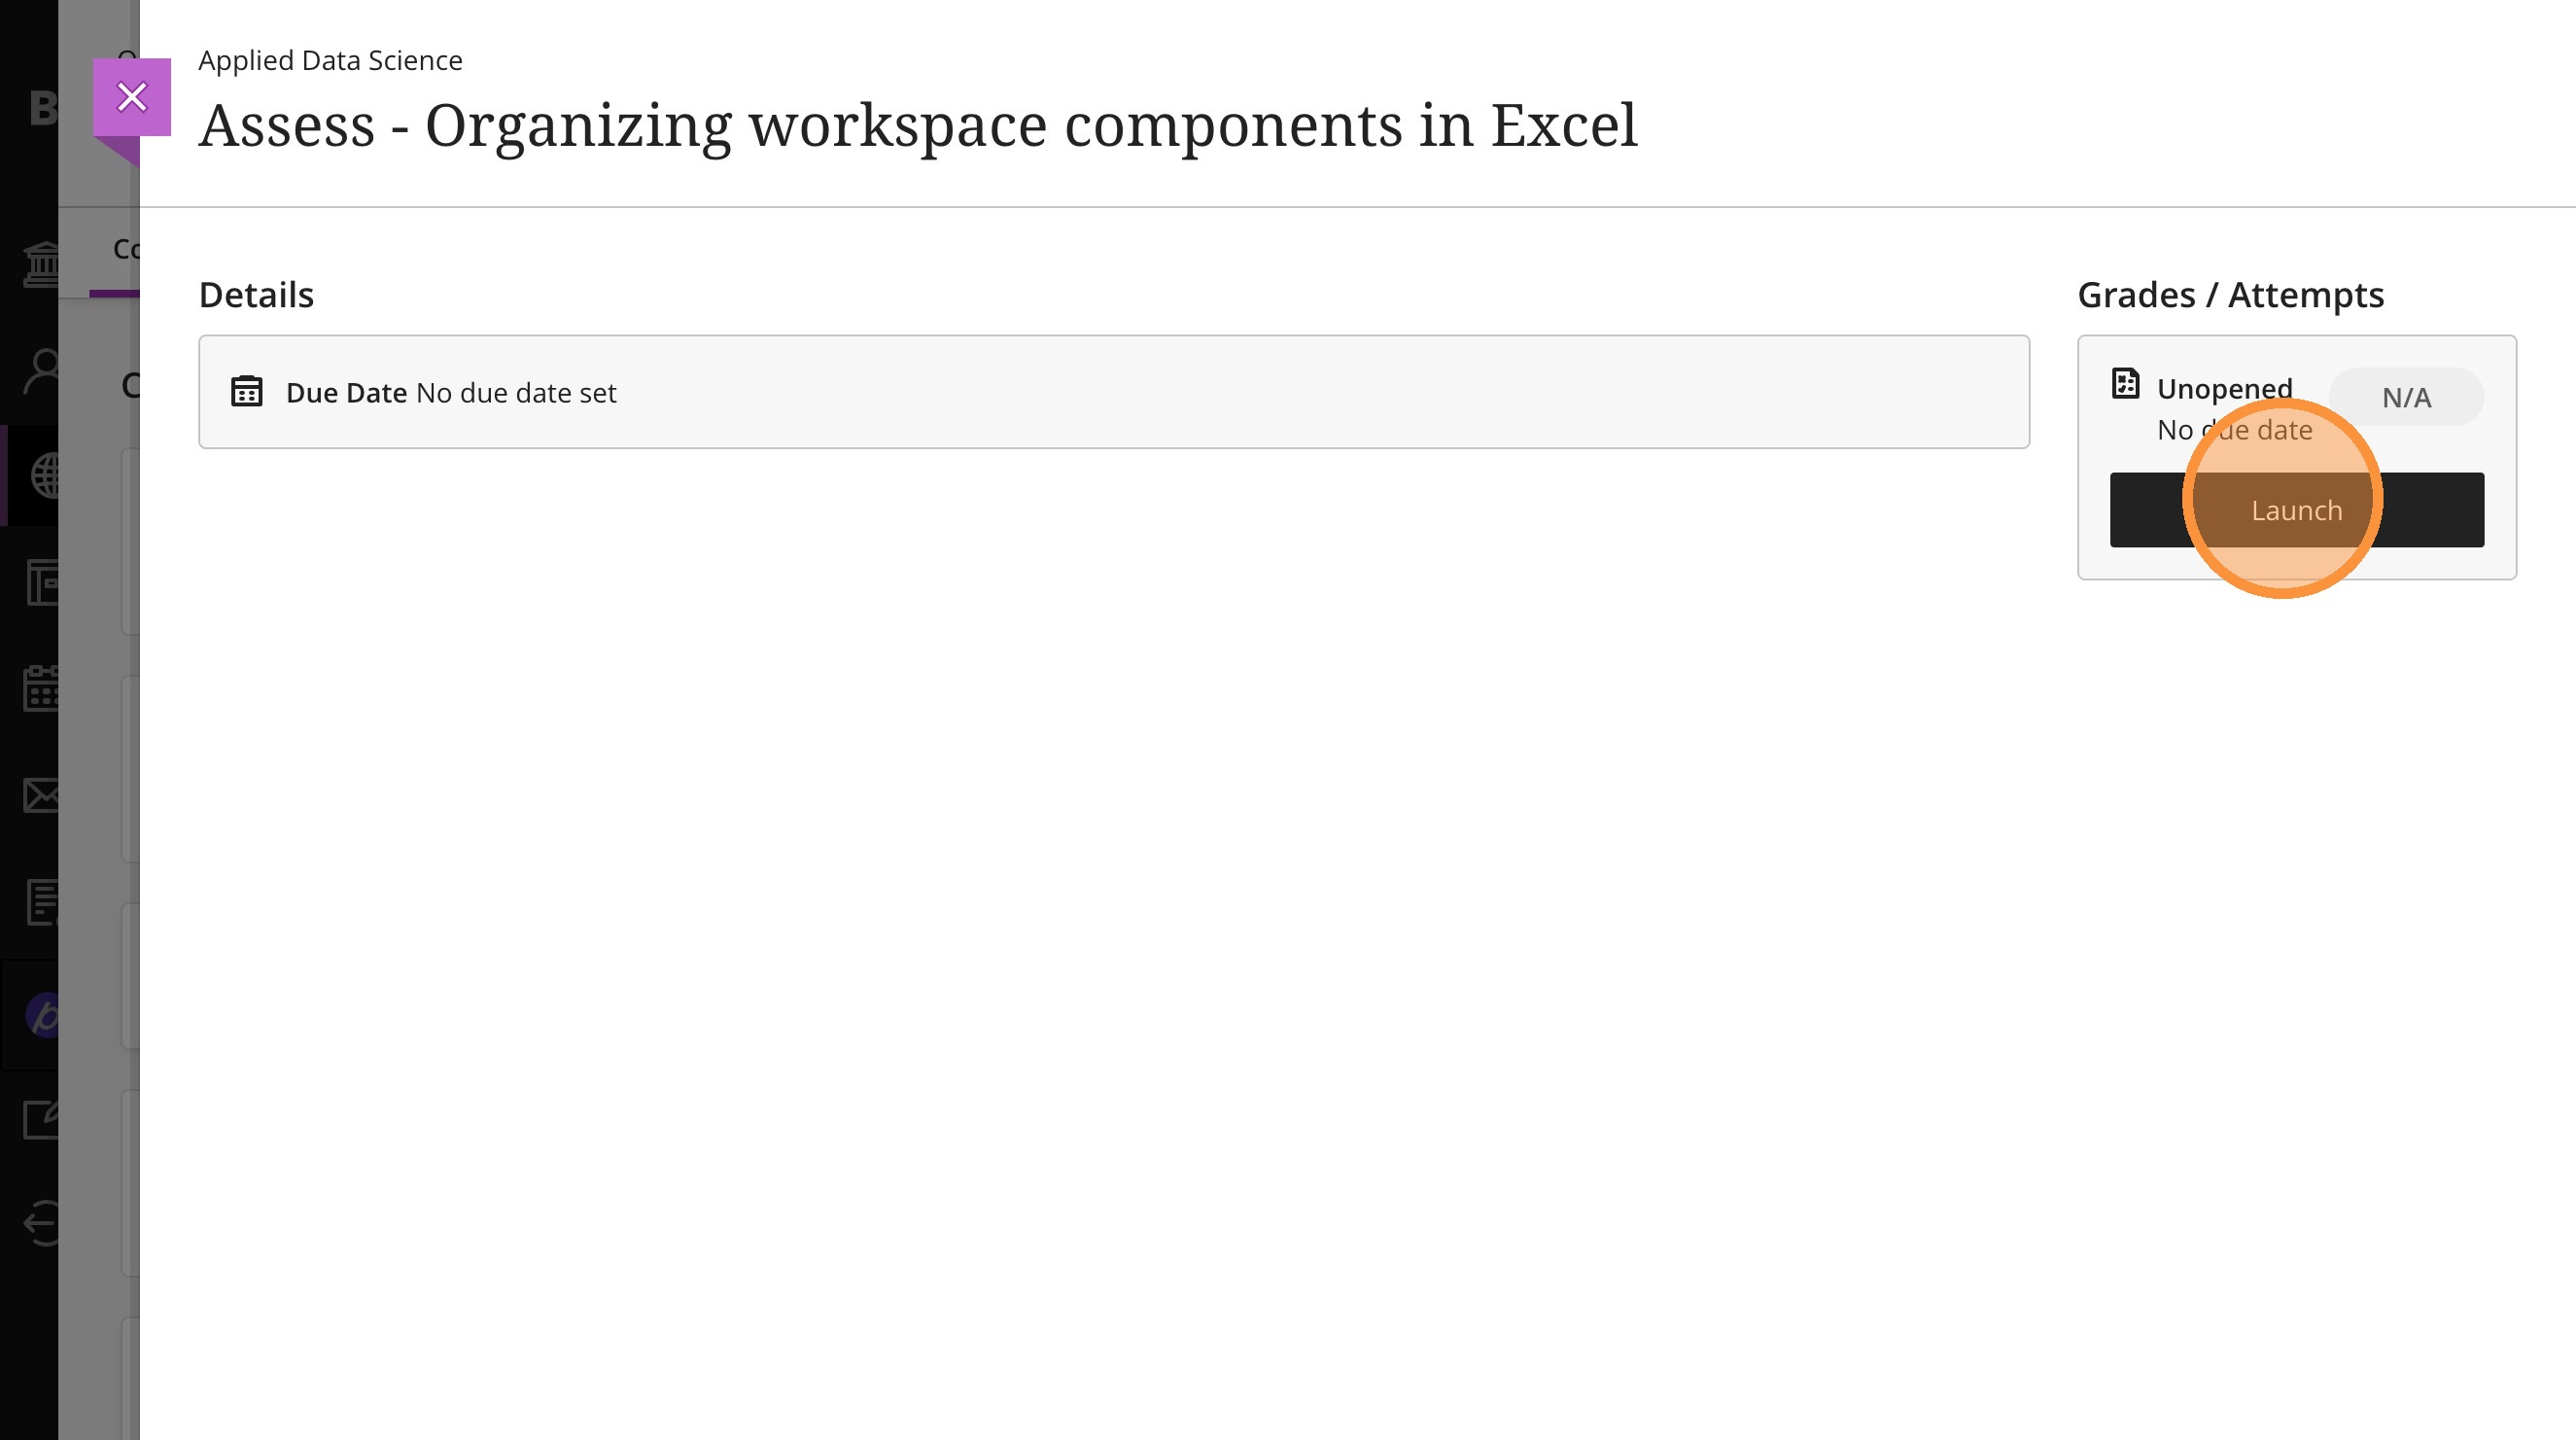Viewport: 2576px width, 1440px height.
Task: Select the partially hidden 'Co' tab
Action: [125, 249]
